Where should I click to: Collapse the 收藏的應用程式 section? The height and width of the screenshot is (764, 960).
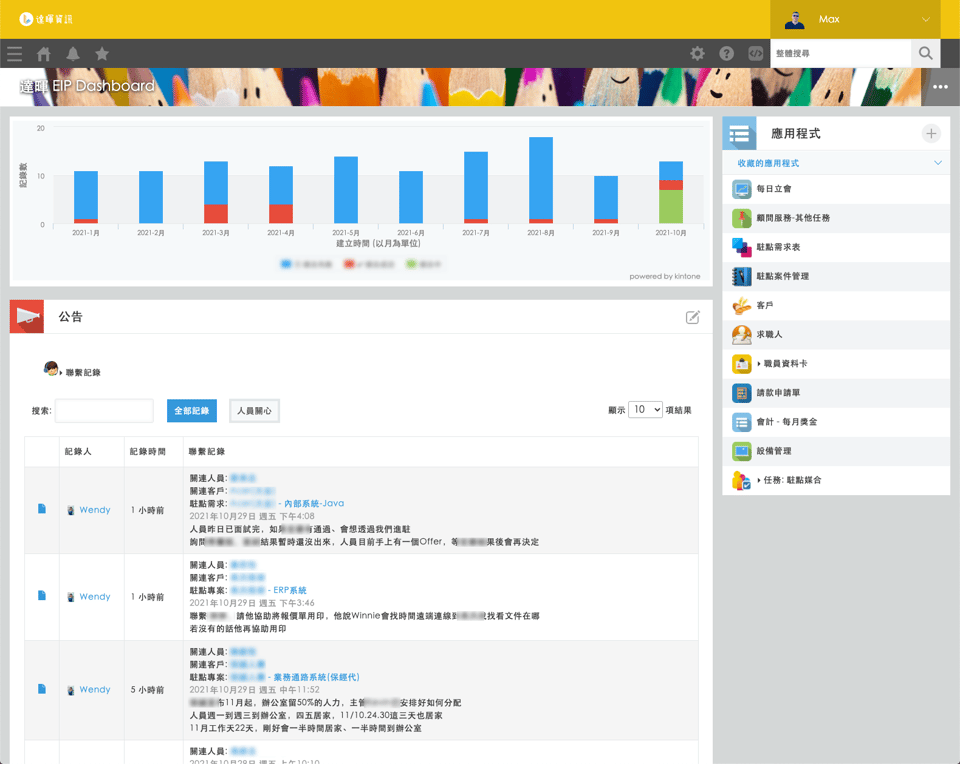click(x=937, y=163)
